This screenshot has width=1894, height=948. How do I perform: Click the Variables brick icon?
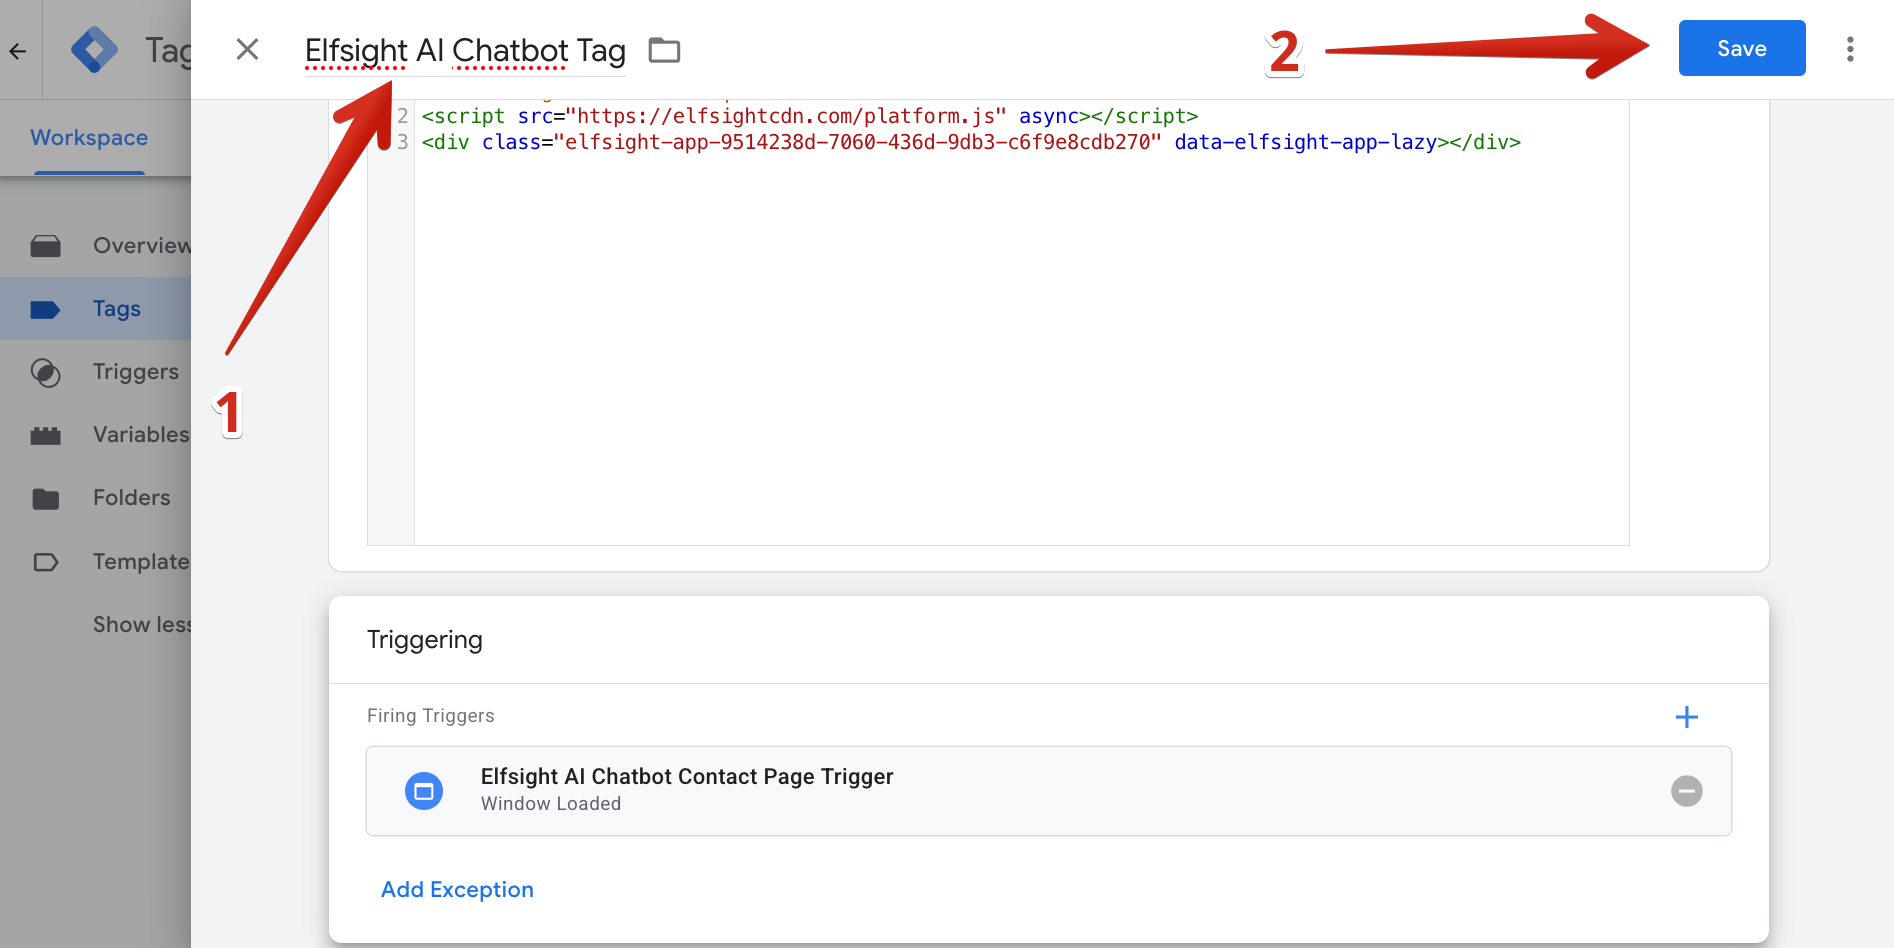click(x=46, y=436)
